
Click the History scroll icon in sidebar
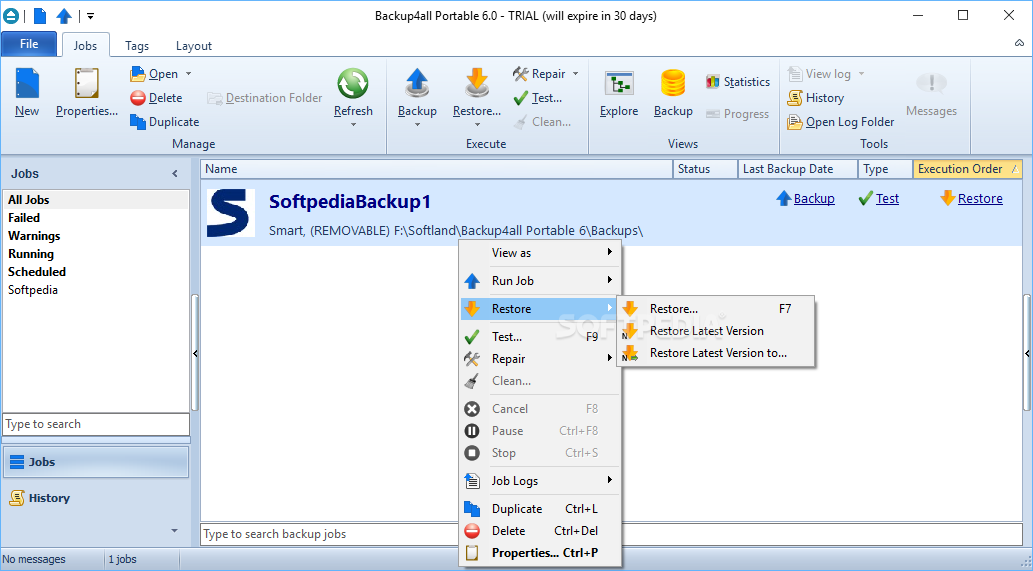[17, 498]
